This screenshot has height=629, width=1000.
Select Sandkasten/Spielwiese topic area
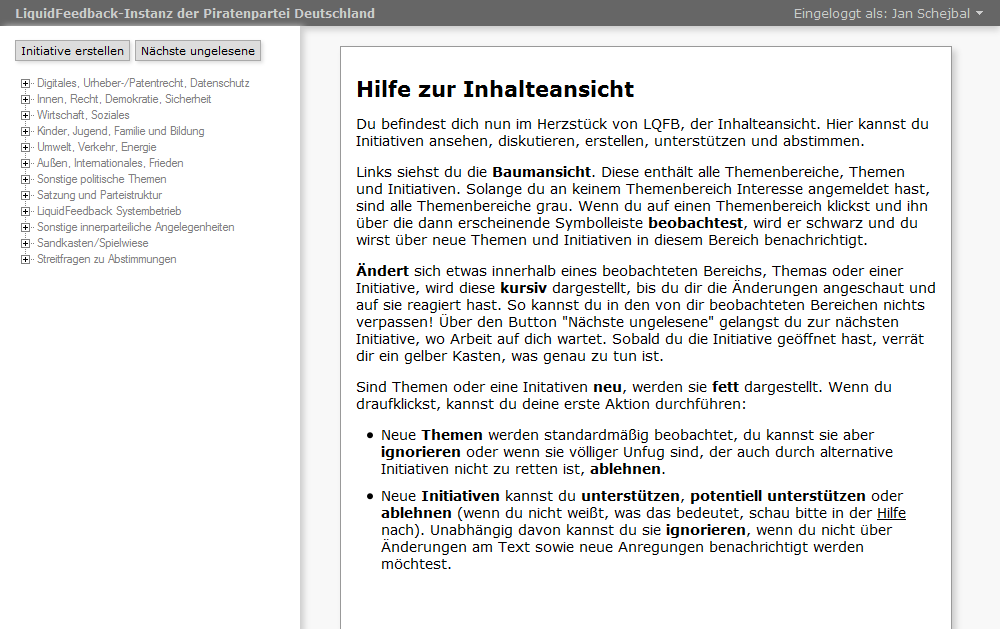click(92, 243)
